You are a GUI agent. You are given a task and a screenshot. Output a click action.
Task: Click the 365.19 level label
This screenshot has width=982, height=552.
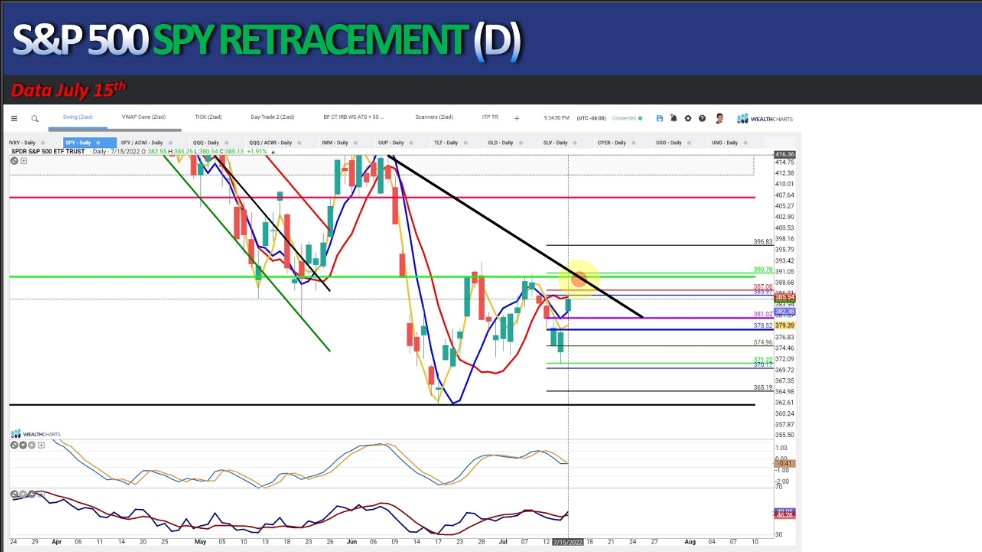pos(763,388)
